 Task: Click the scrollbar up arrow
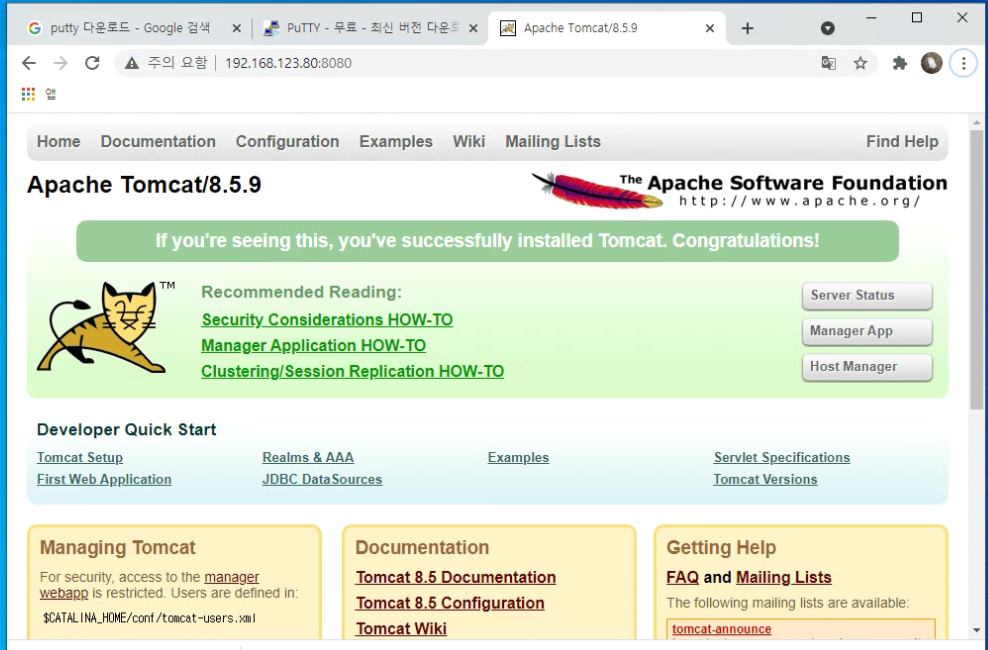(976, 123)
